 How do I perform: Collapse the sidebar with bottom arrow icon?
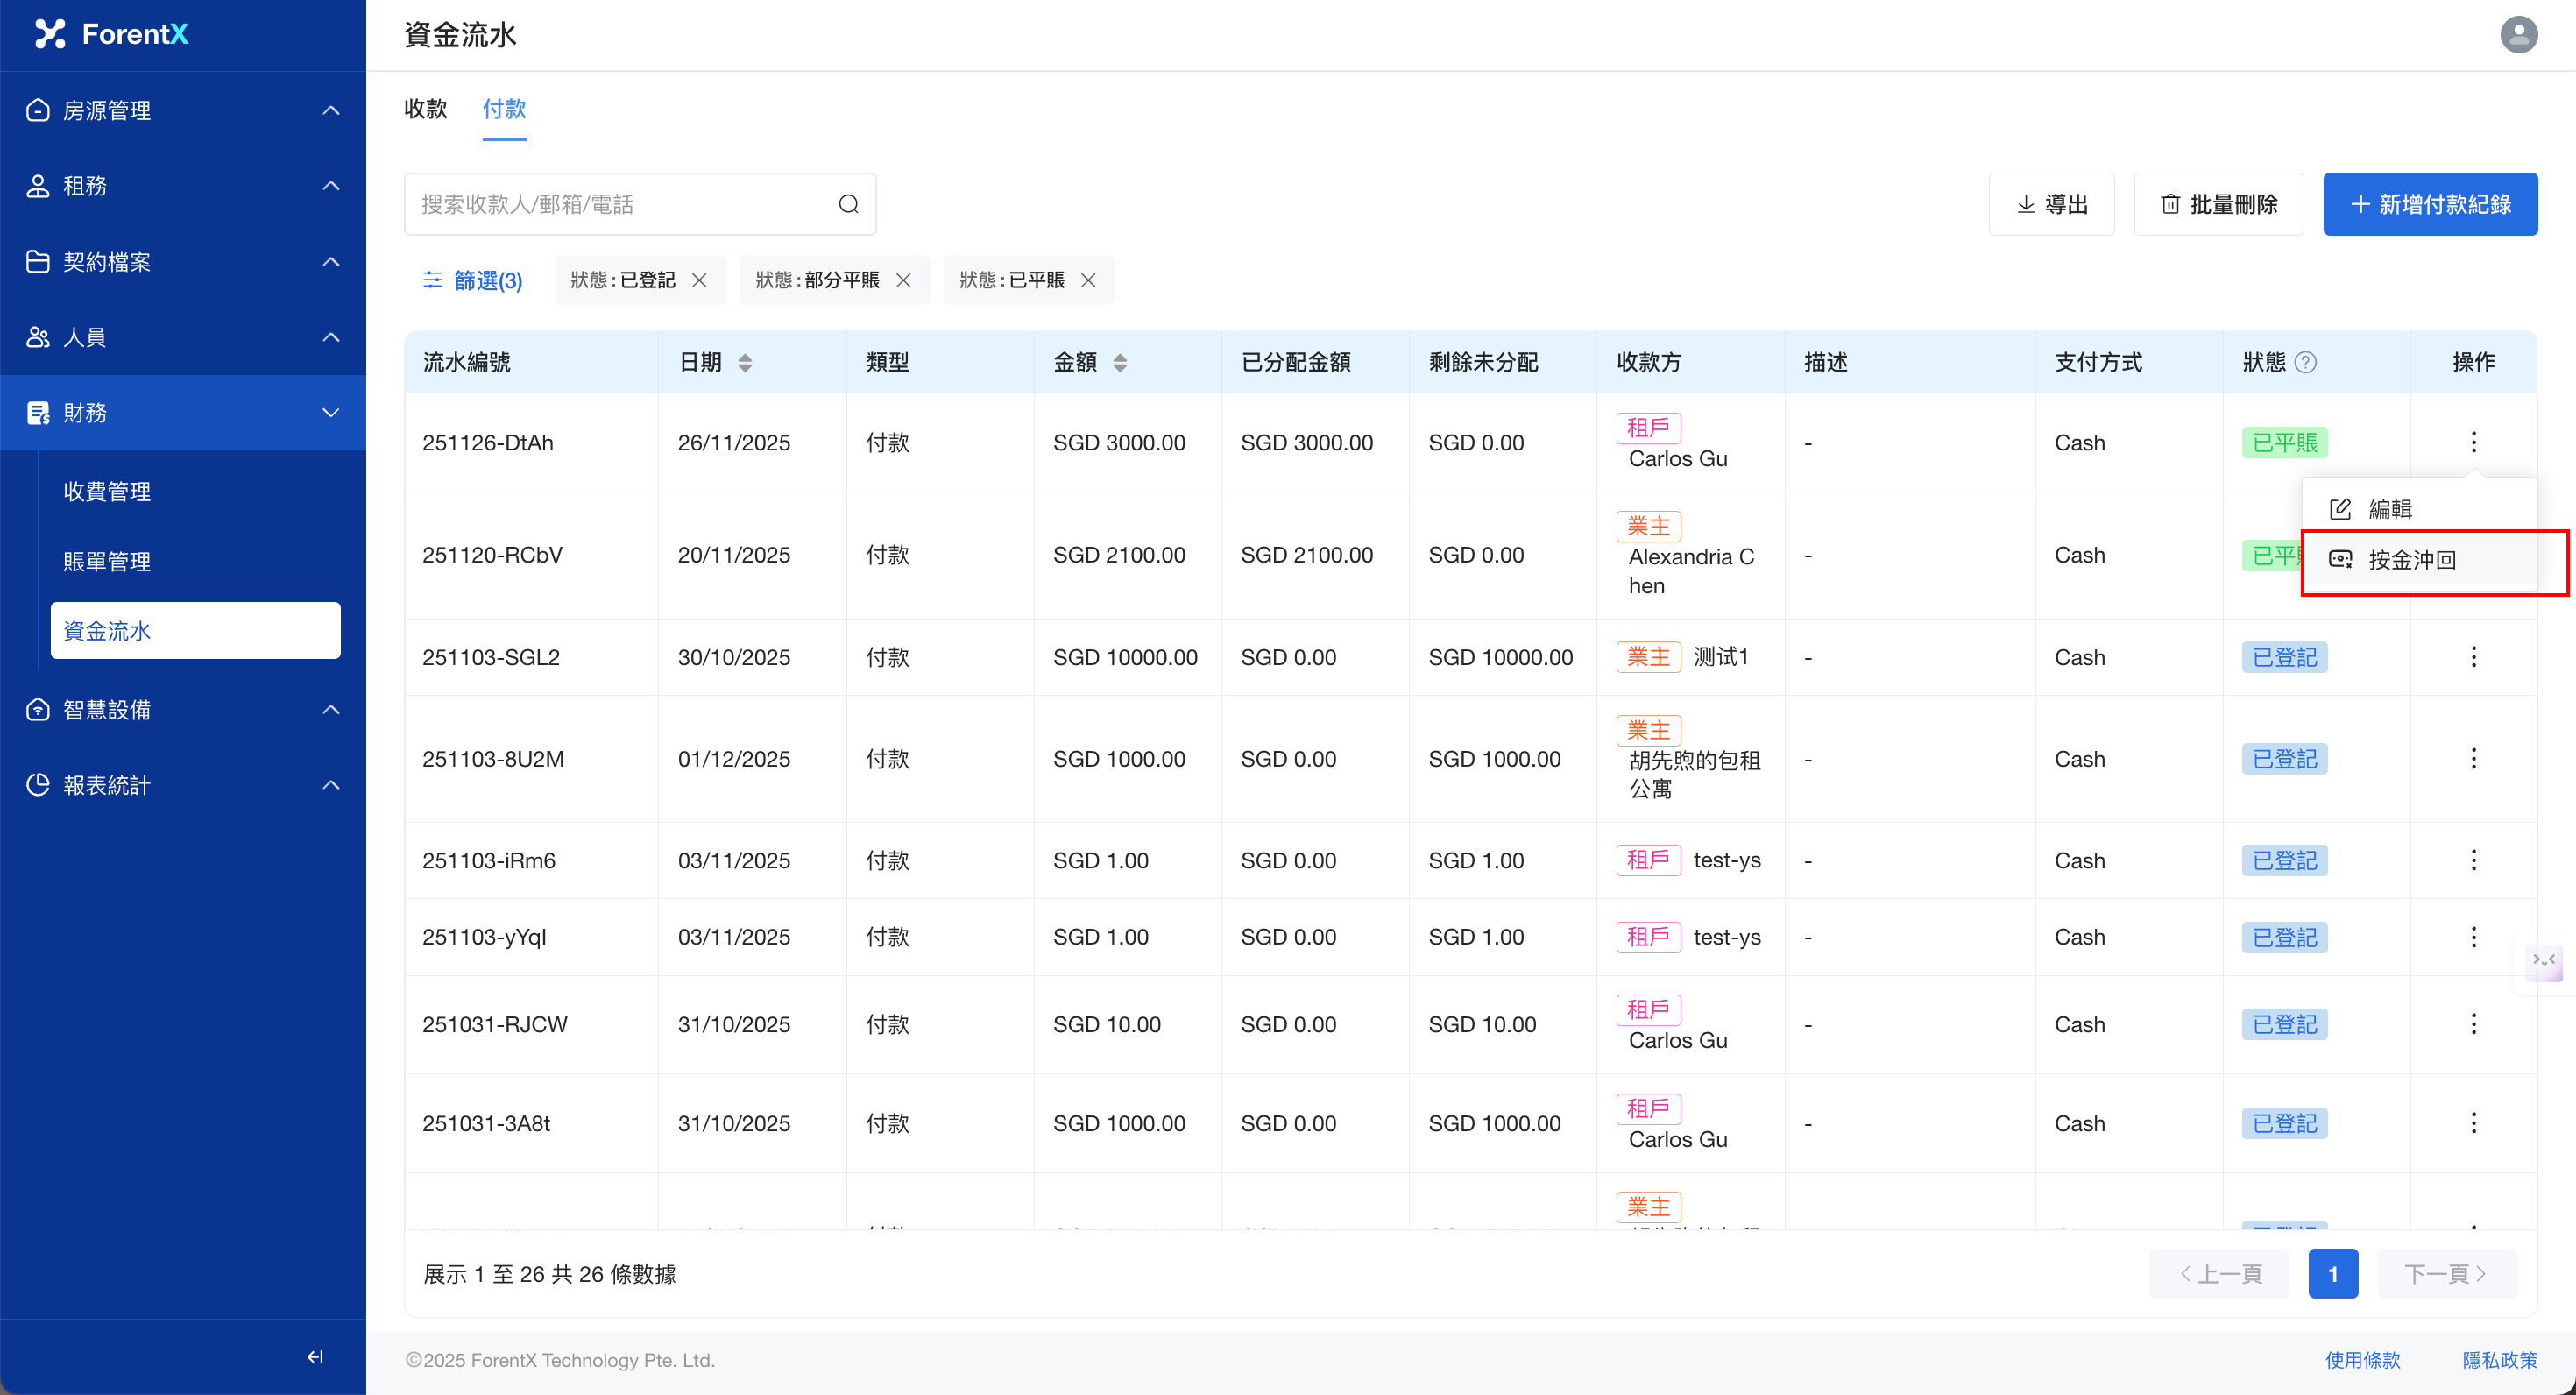pos(315,1356)
